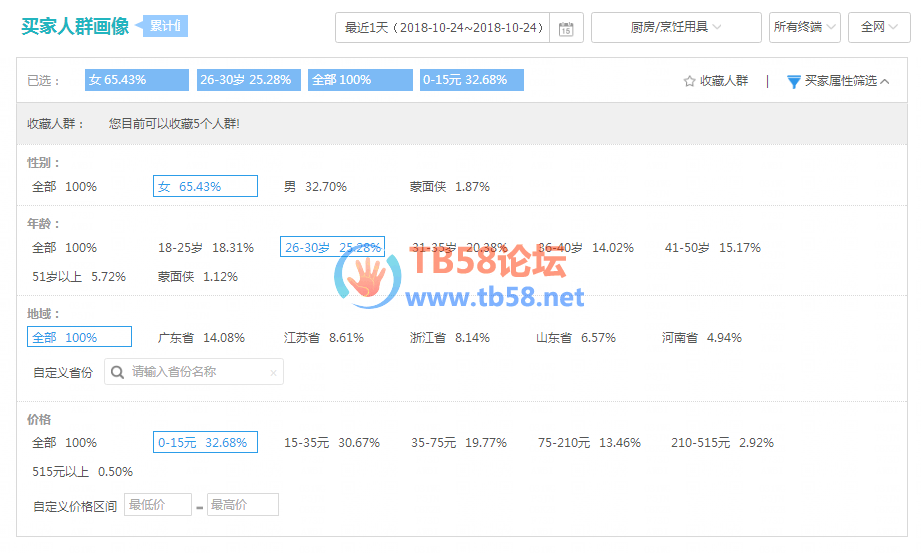921x553 pixels.
Task: Click the star icon to favorite crowd
Action: (689, 81)
